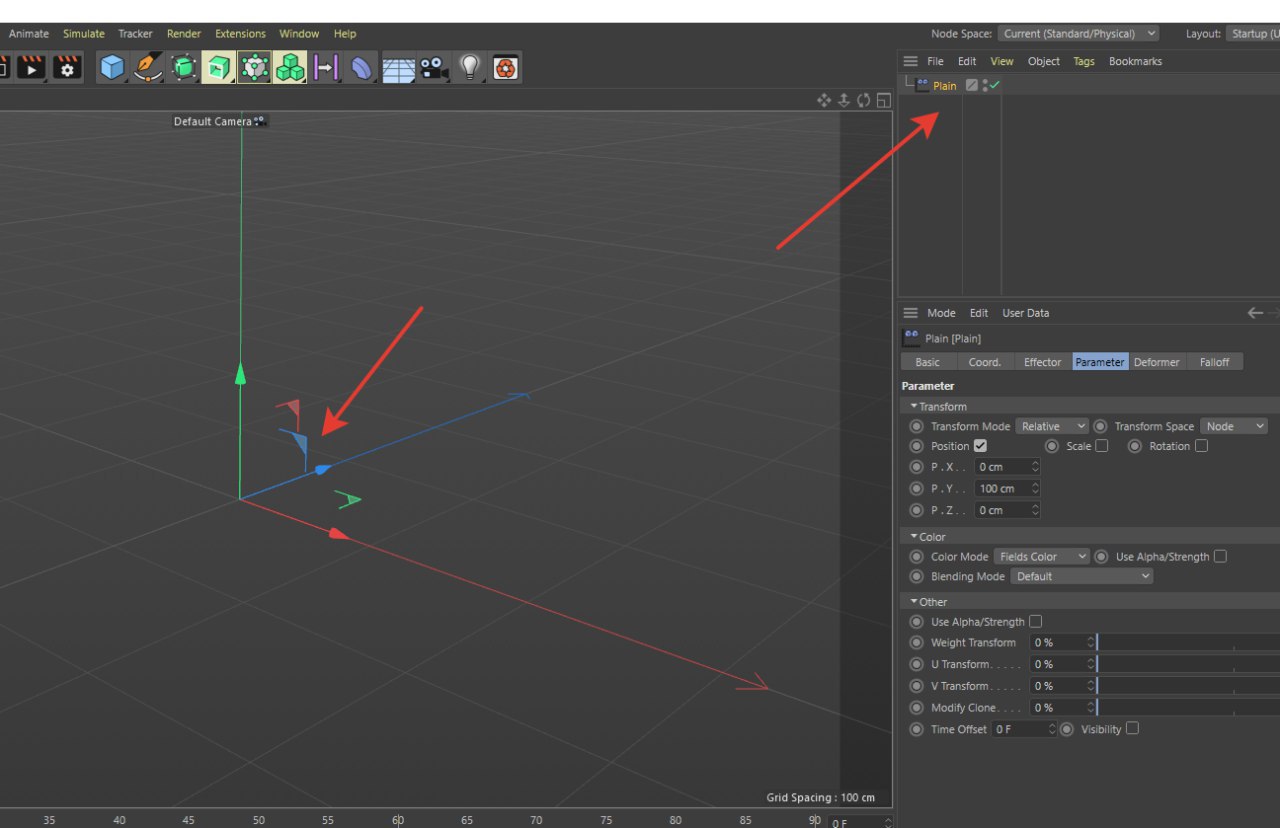The image size is (1280, 828).
Task: Open the Blending Mode Default dropdown
Action: [x=1082, y=576]
